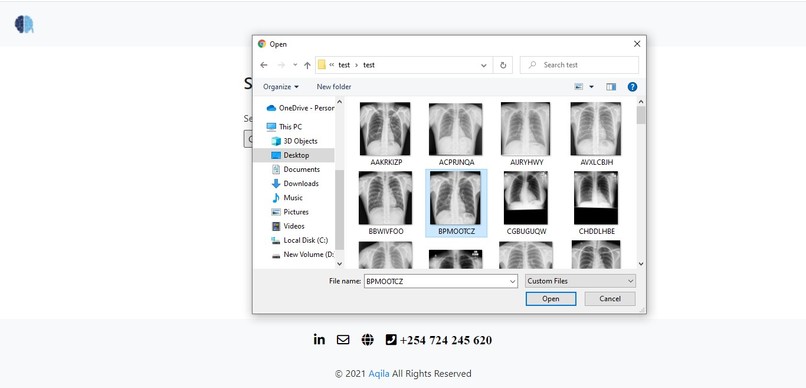This screenshot has height=388, width=806.
Task: Open help with the blue question mark
Action: [632, 87]
